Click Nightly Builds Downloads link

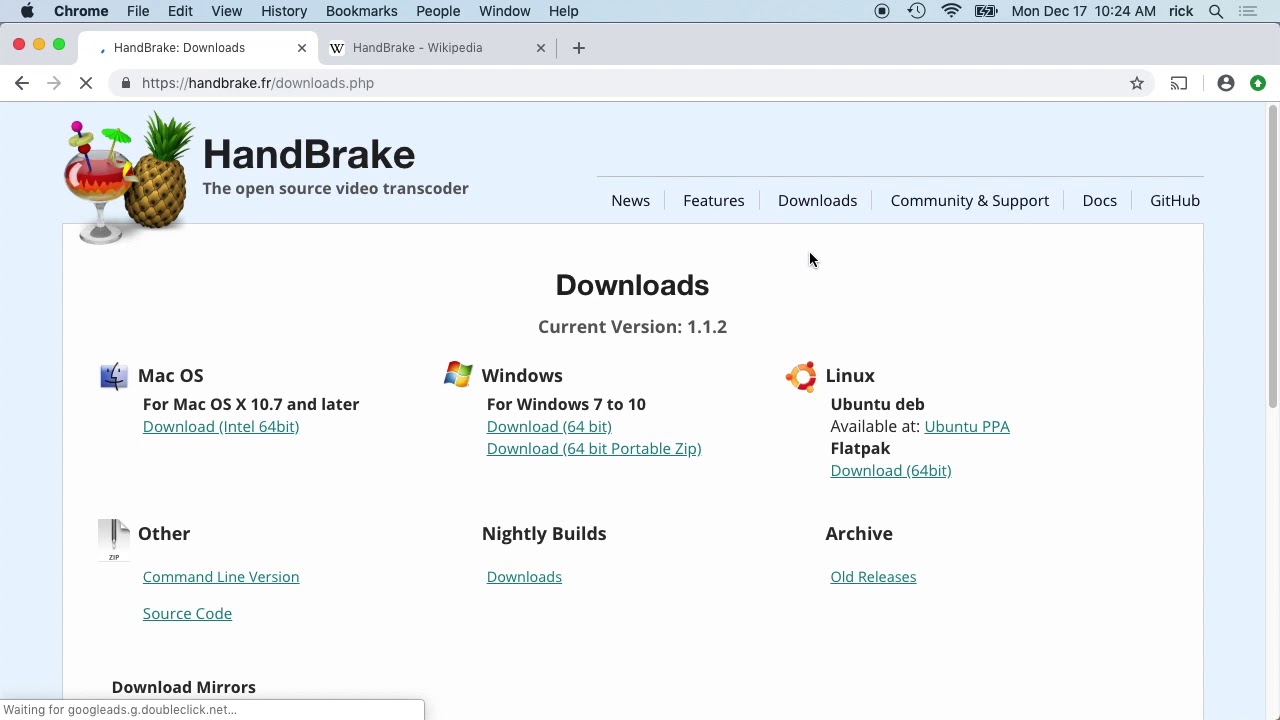pos(524,577)
